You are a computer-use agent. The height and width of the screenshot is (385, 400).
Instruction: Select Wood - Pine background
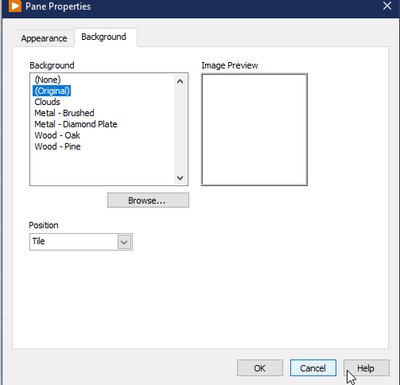(57, 147)
